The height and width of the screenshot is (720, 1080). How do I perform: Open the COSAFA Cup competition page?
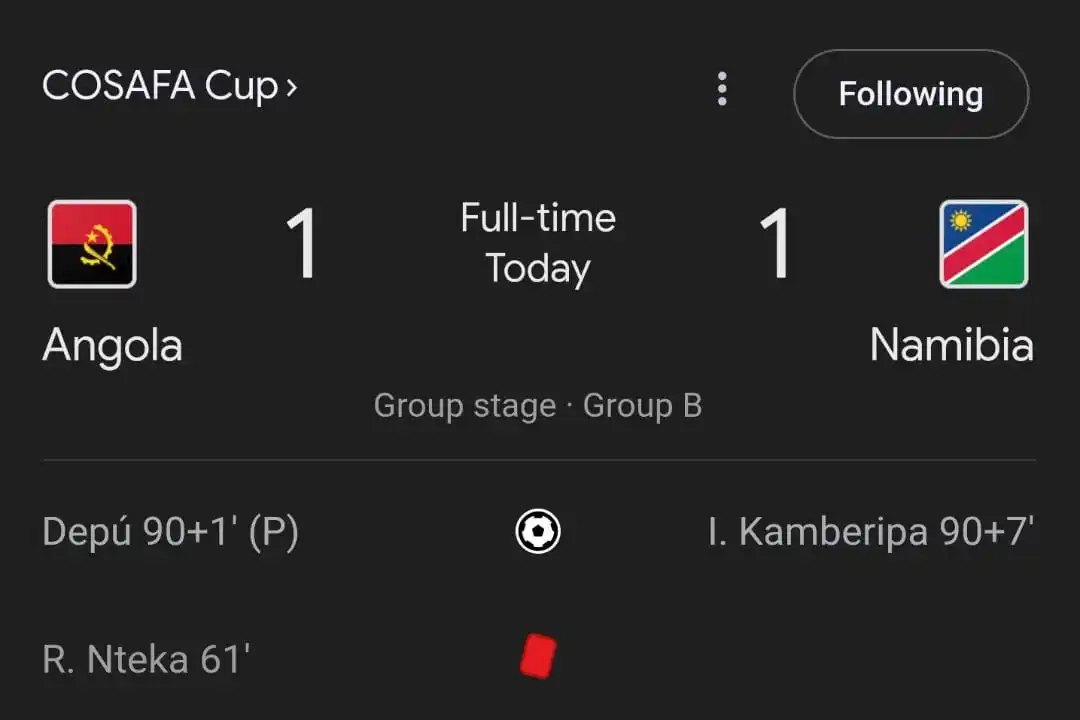pyautogui.click(x=158, y=86)
